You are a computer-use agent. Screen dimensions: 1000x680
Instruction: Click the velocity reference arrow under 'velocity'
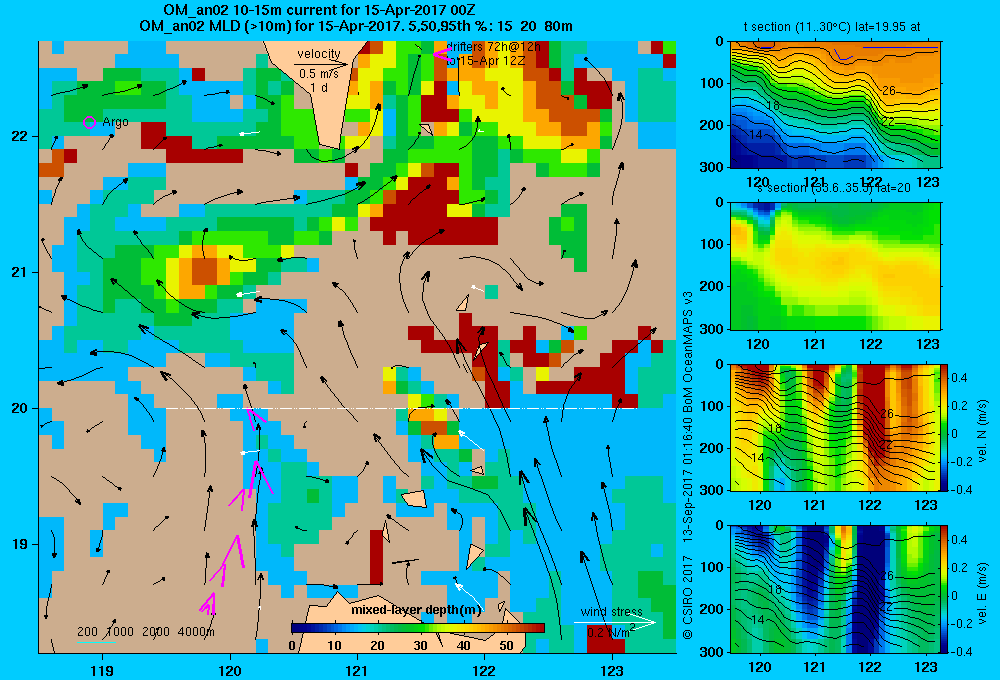[x=321, y=64]
